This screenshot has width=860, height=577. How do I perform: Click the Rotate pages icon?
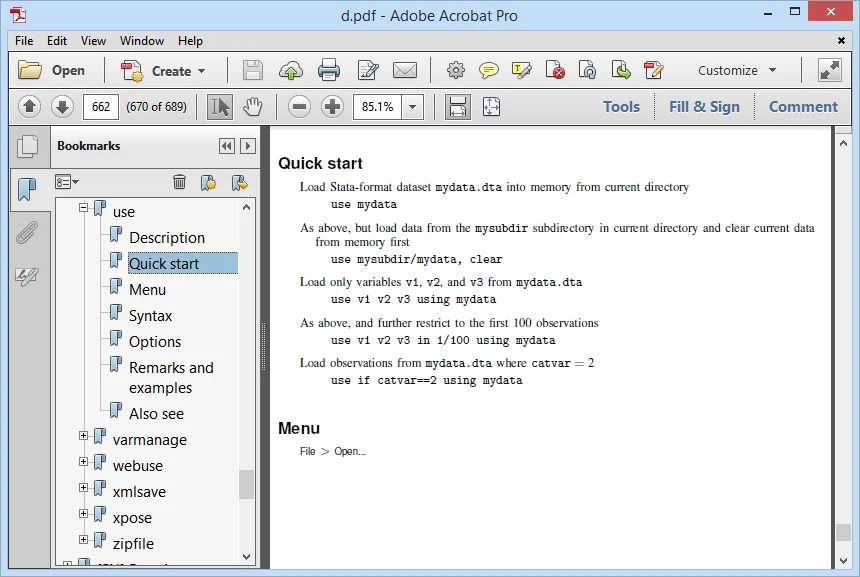click(587, 70)
